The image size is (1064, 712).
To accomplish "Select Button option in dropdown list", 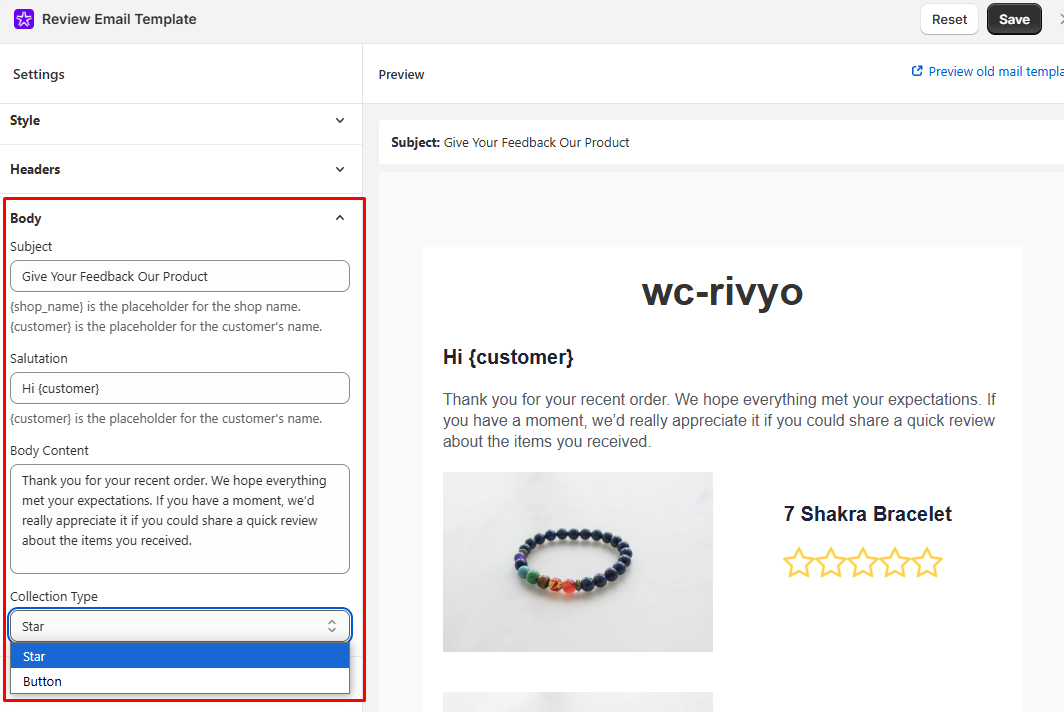I will click(180, 681).
